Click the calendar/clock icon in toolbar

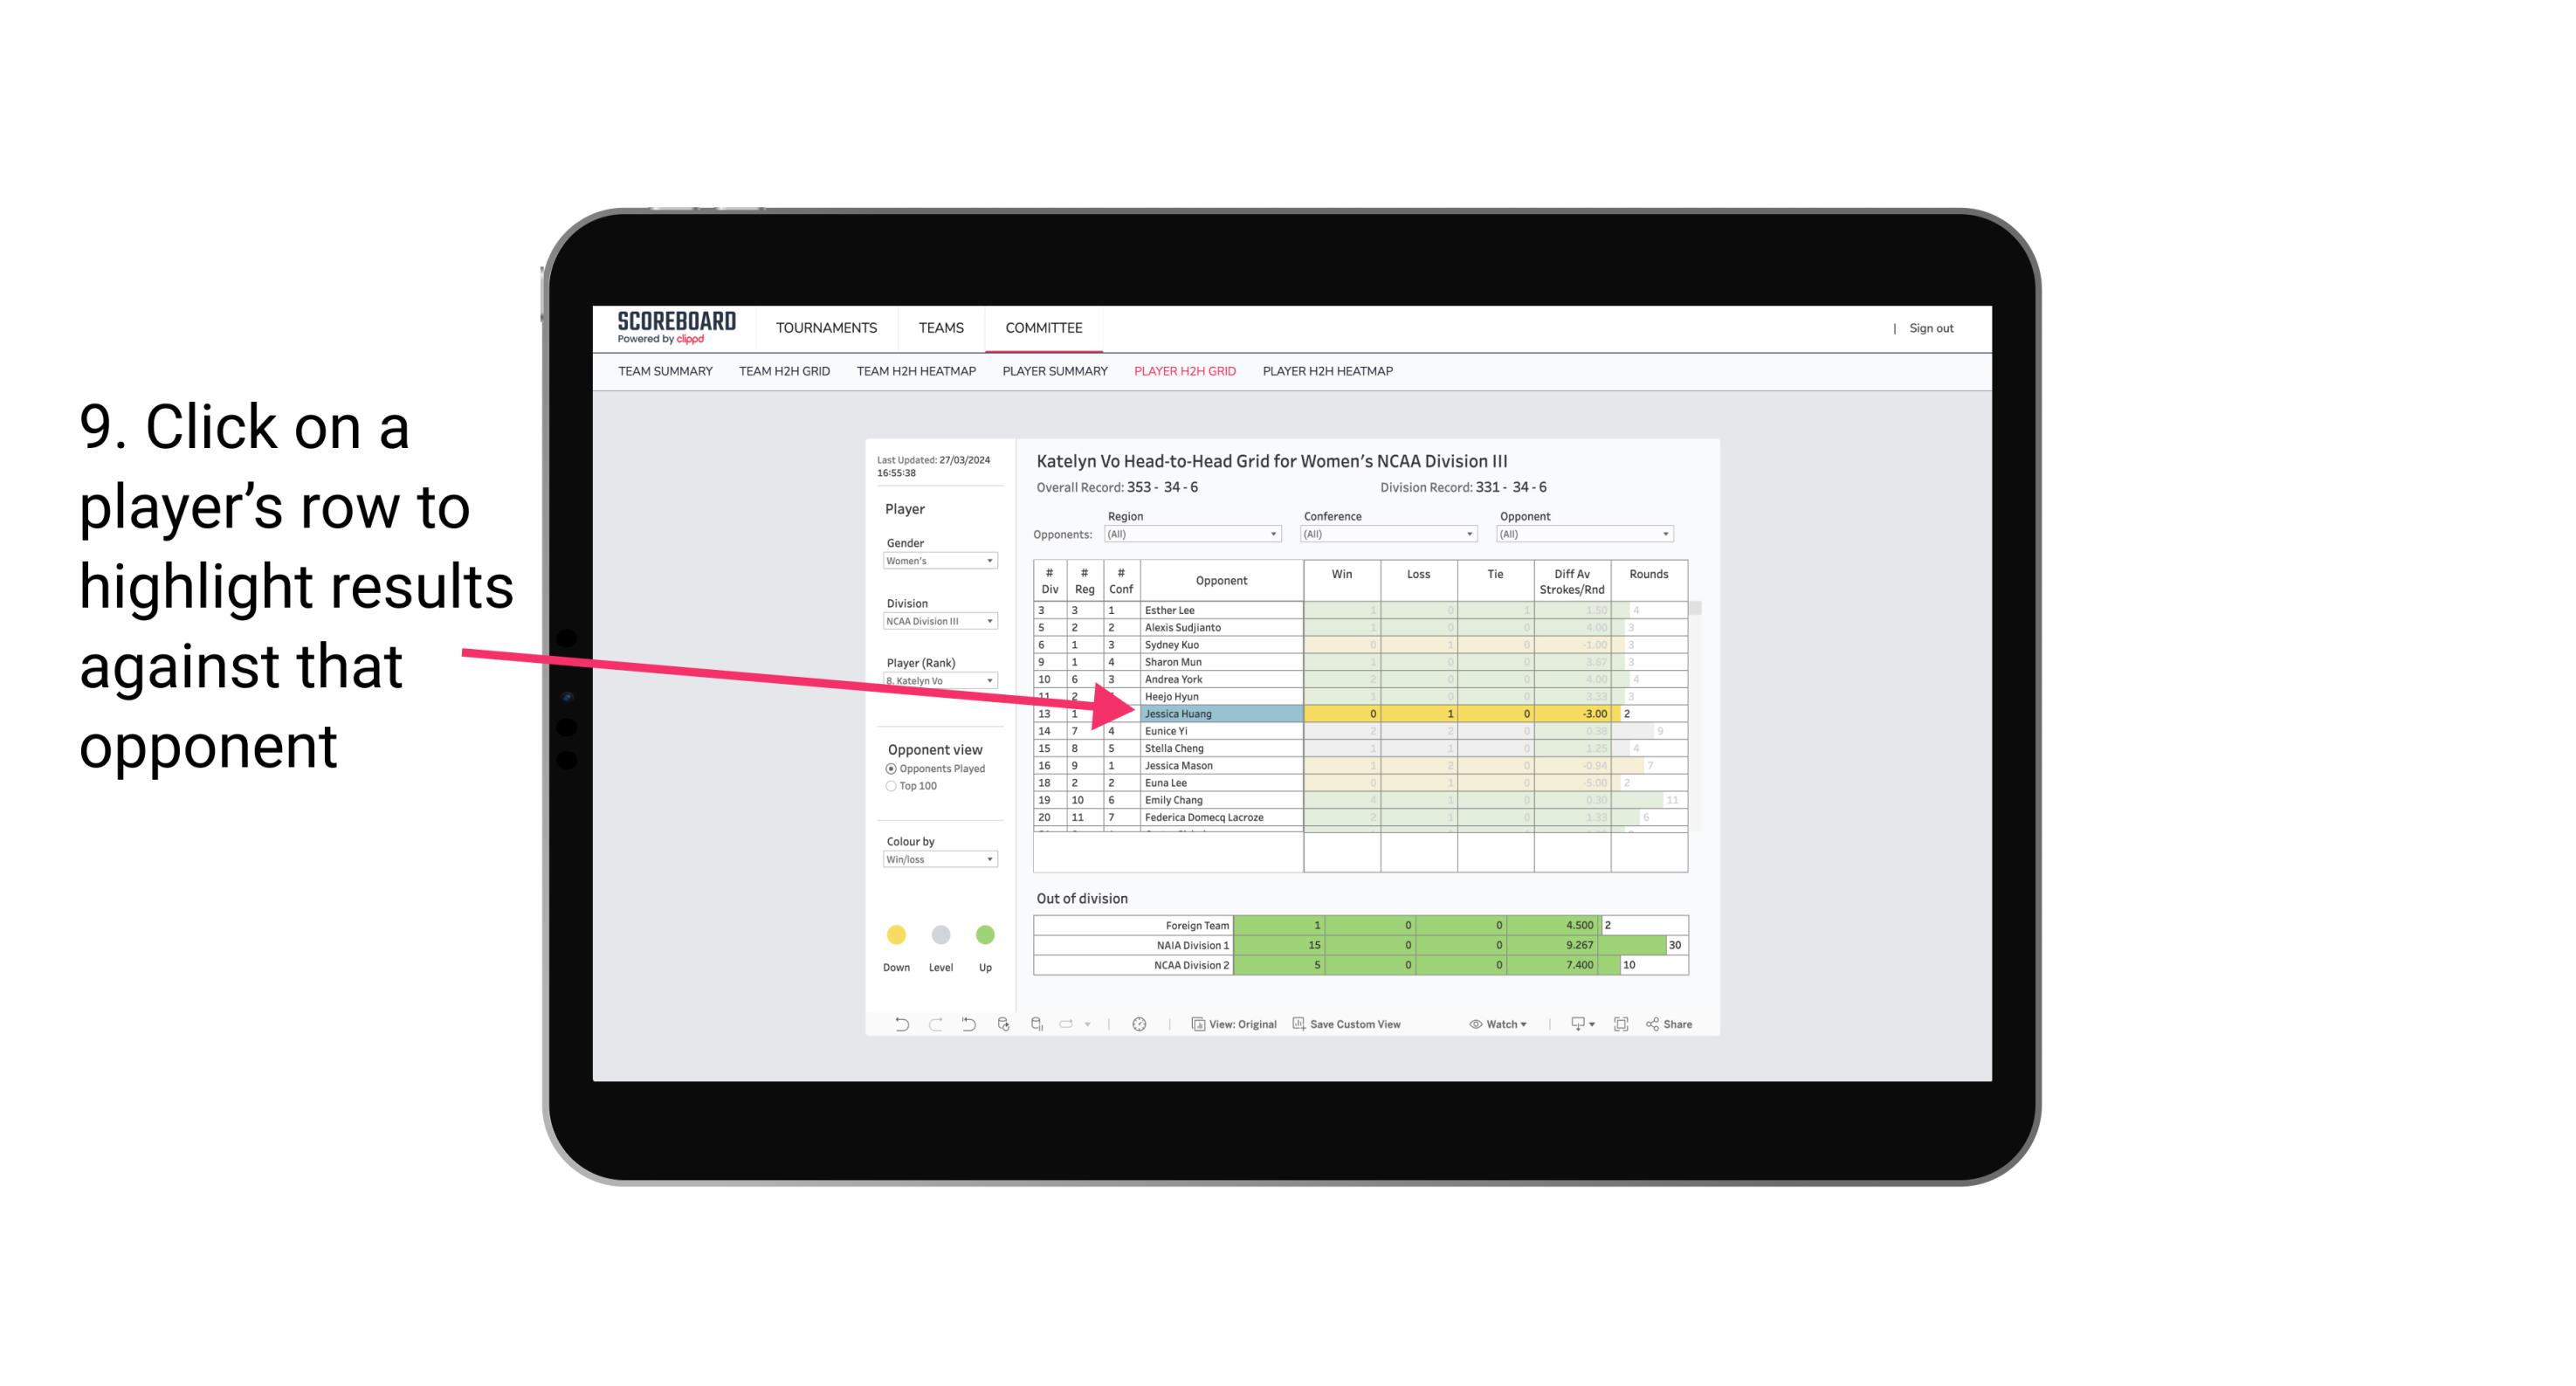pyautogui.click(x=1140, y=1026)
